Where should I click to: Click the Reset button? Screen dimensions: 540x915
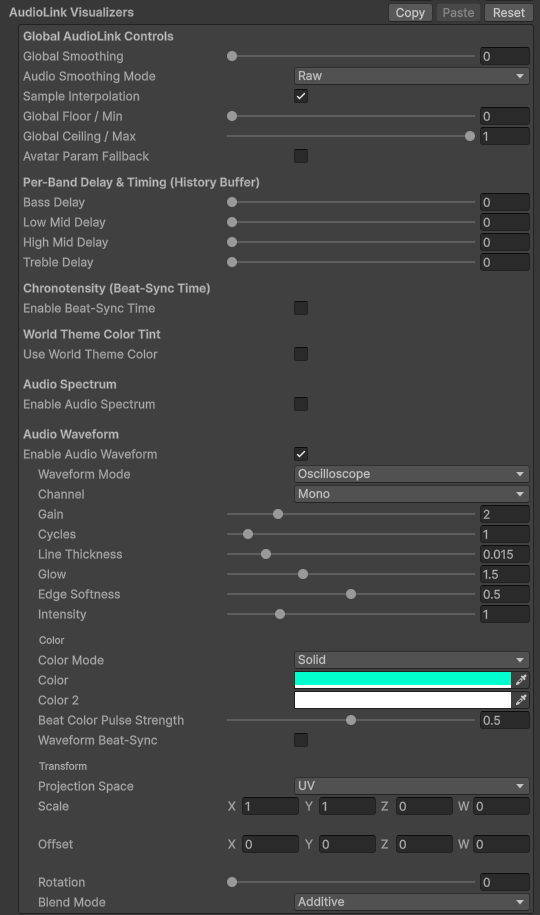pos(508,13)
